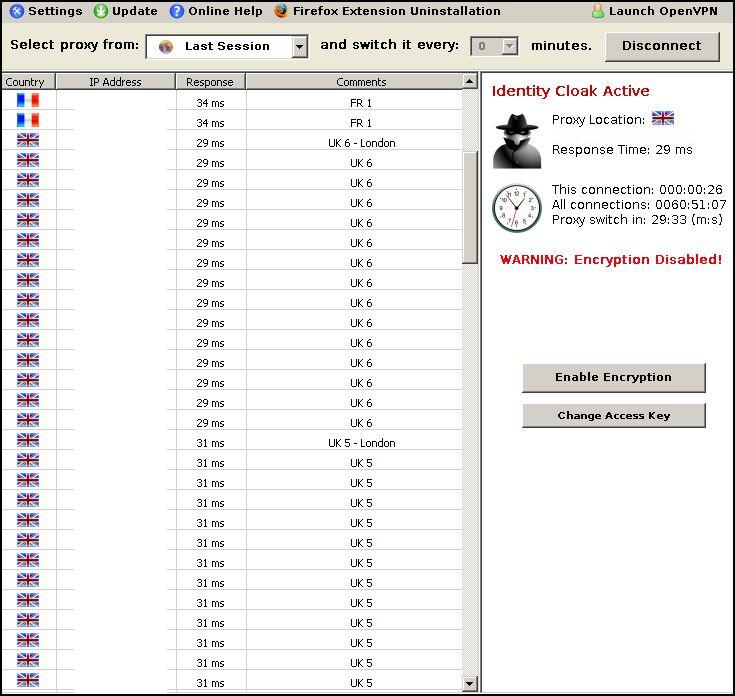Sort by the Comments column header
Image resolution: width=735 pixels, height=696 pixels.
[x=354, y=82]
